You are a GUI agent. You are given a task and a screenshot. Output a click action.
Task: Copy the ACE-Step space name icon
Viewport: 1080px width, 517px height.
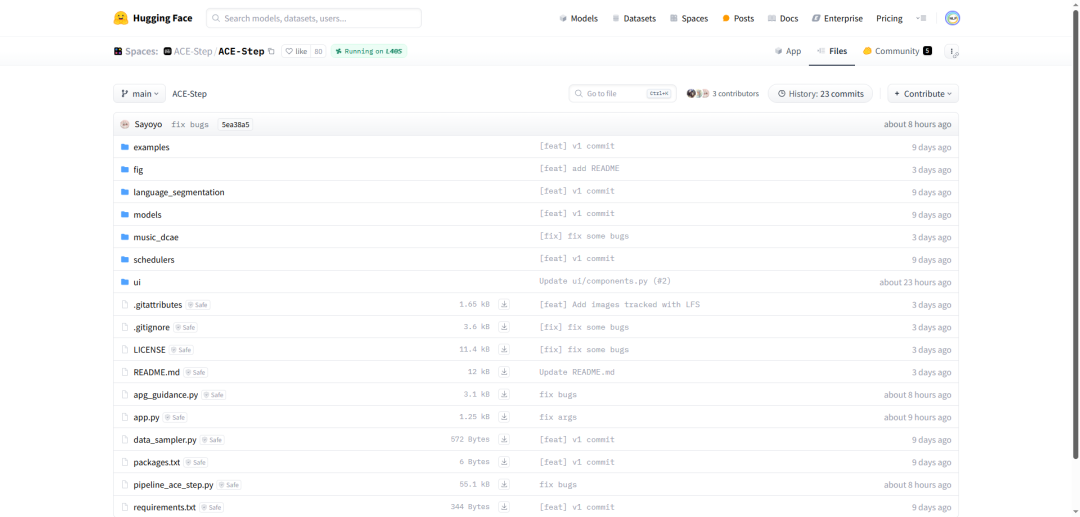tap(271, 51)
